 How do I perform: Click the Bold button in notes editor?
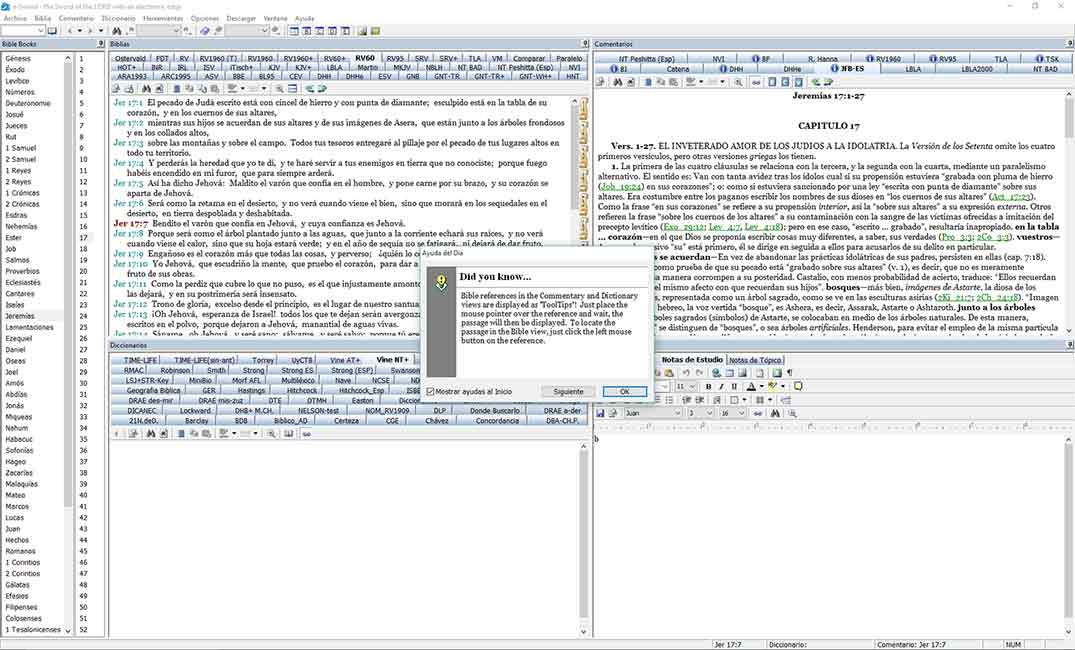click(708, 387)
